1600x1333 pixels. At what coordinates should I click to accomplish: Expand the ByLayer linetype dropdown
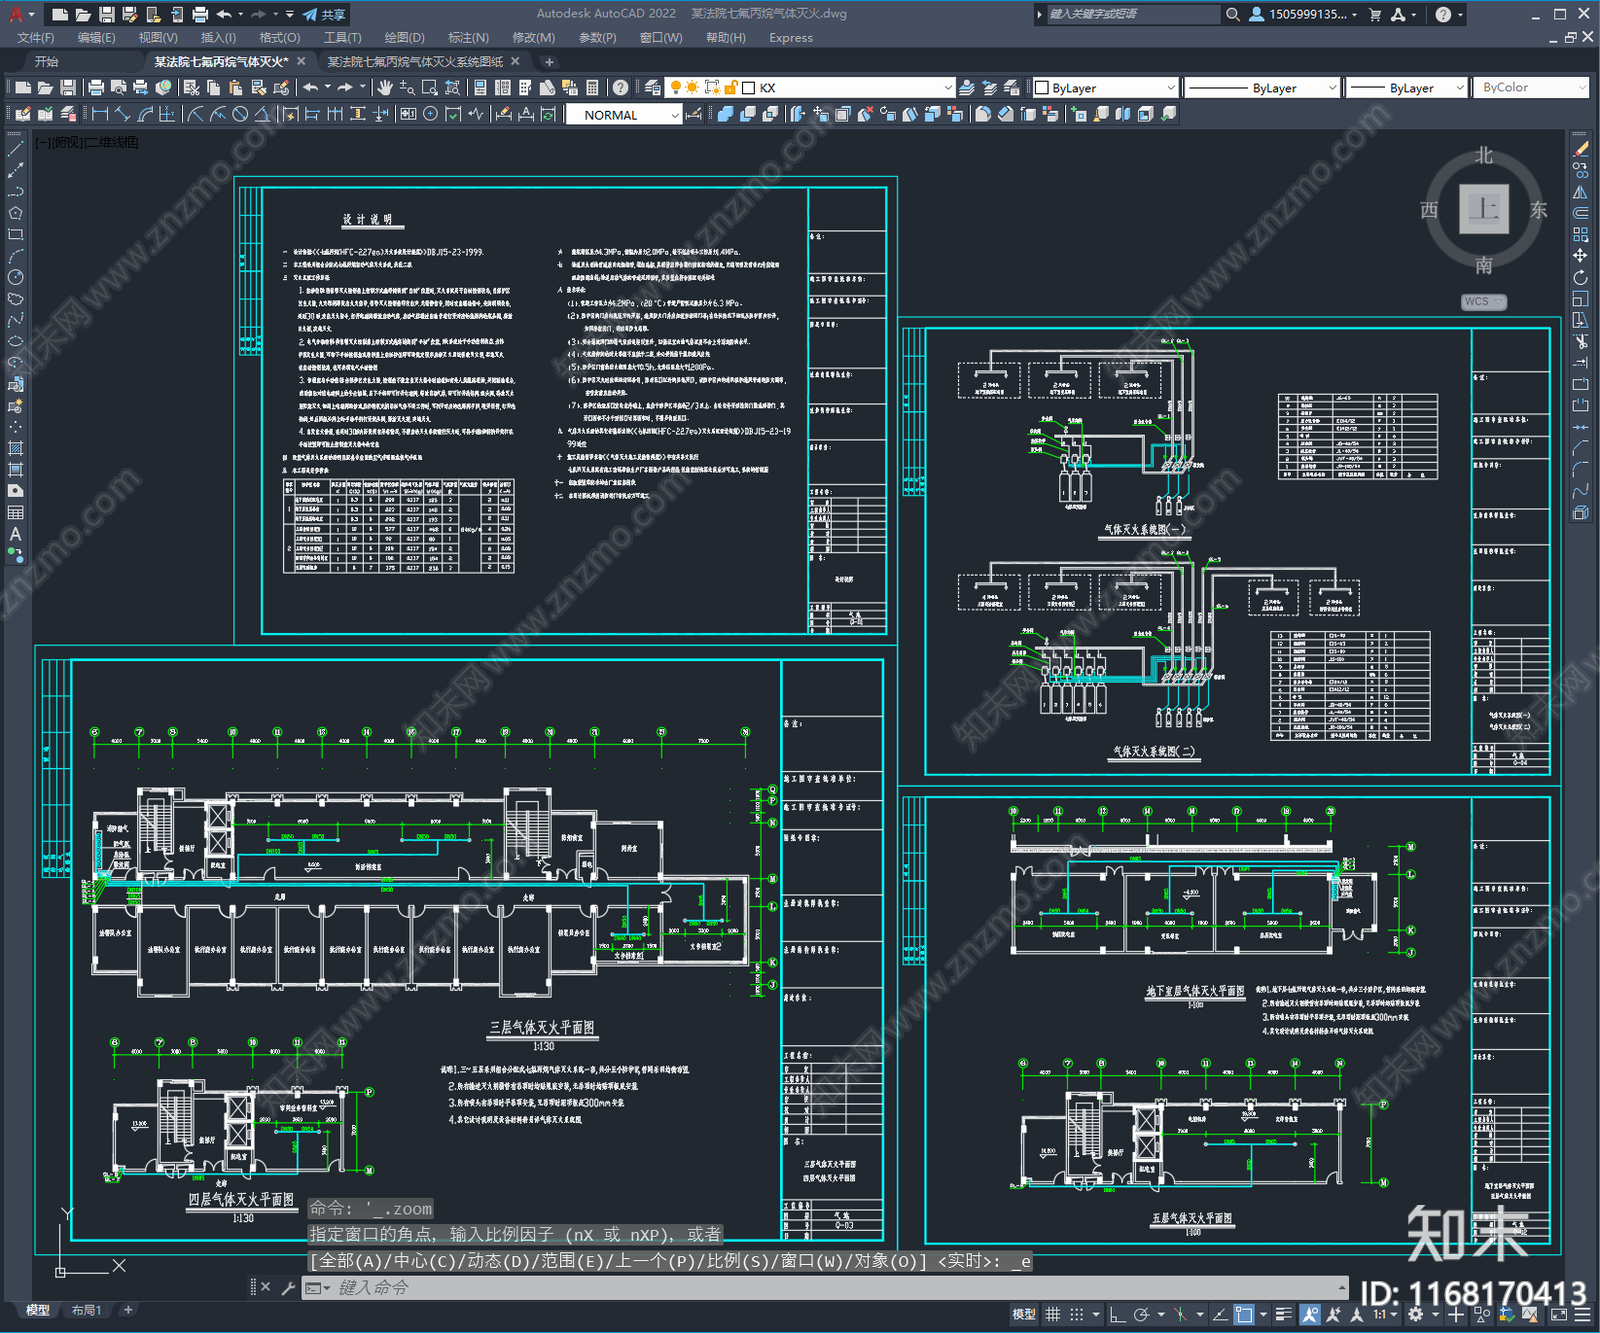click(1331, 88)
